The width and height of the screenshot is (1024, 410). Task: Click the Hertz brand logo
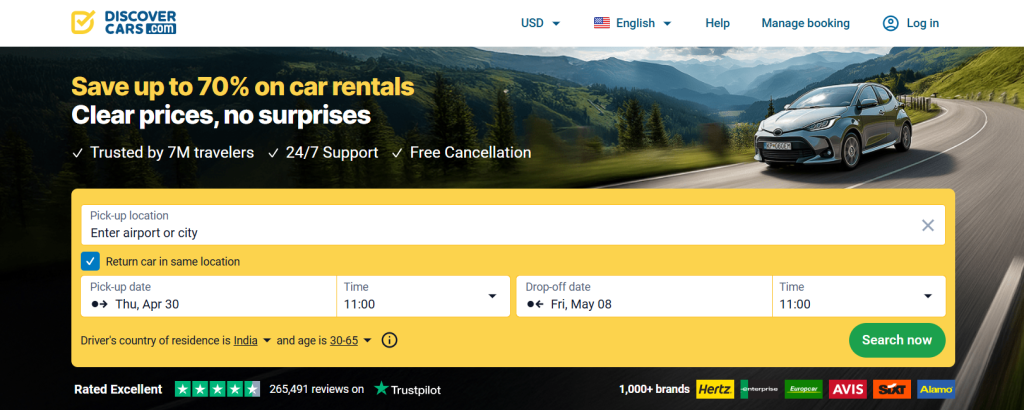coord(715,389)
